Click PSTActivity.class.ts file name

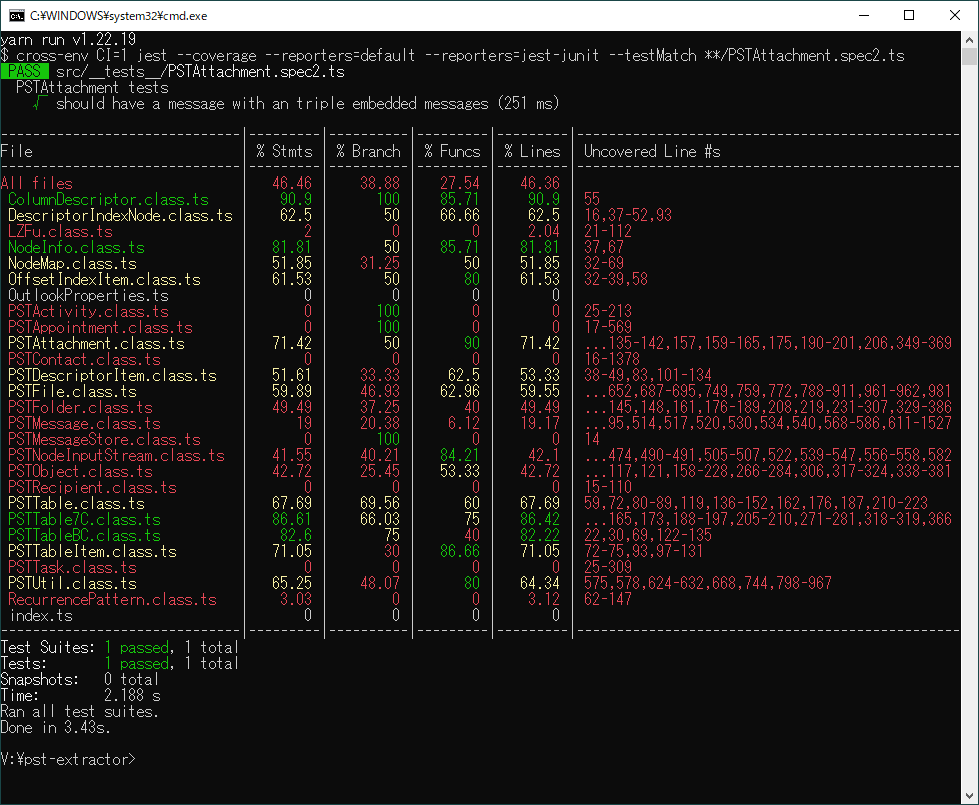click(x=88, y=312)
